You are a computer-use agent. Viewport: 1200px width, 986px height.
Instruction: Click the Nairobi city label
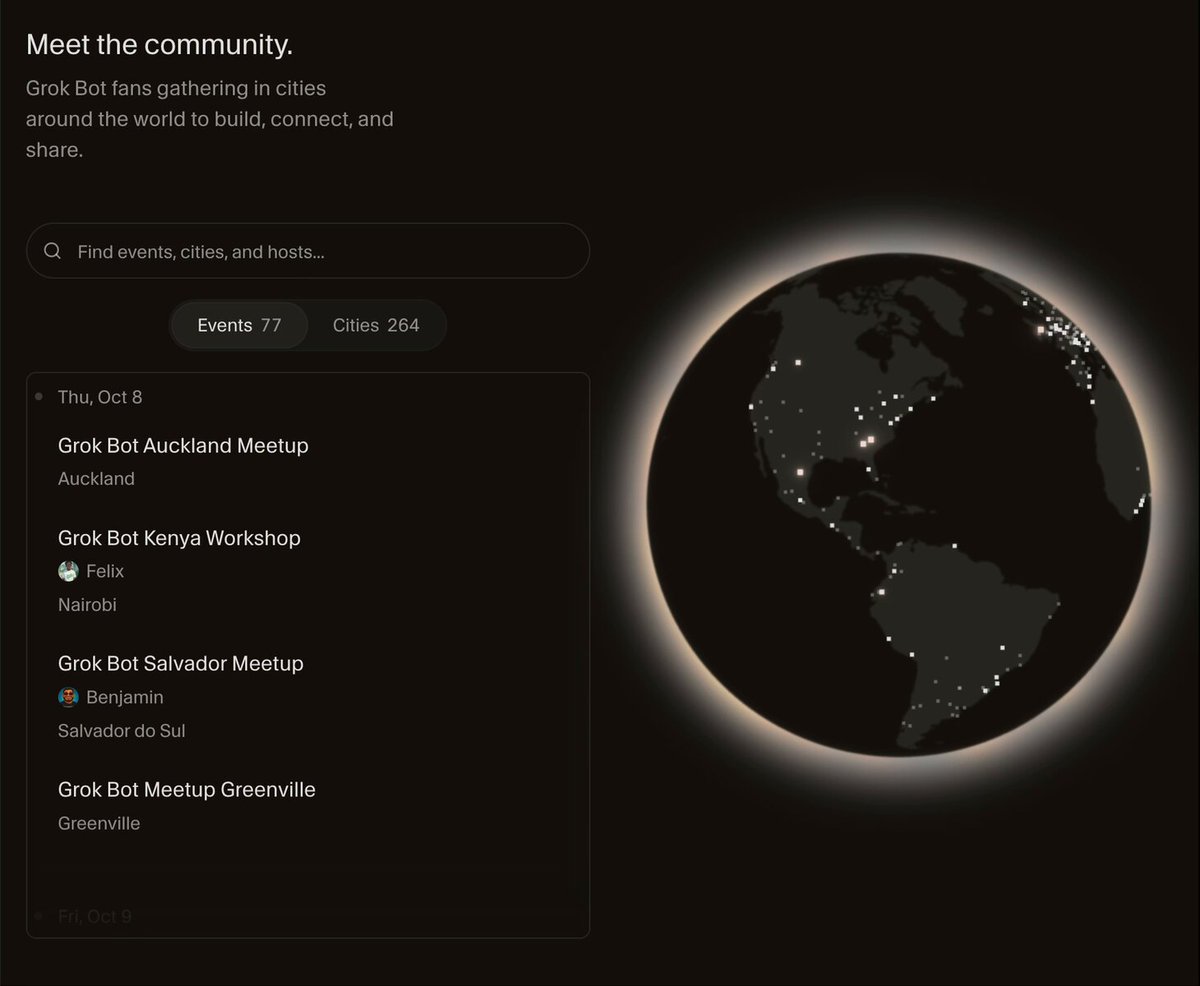click(87, 605)
